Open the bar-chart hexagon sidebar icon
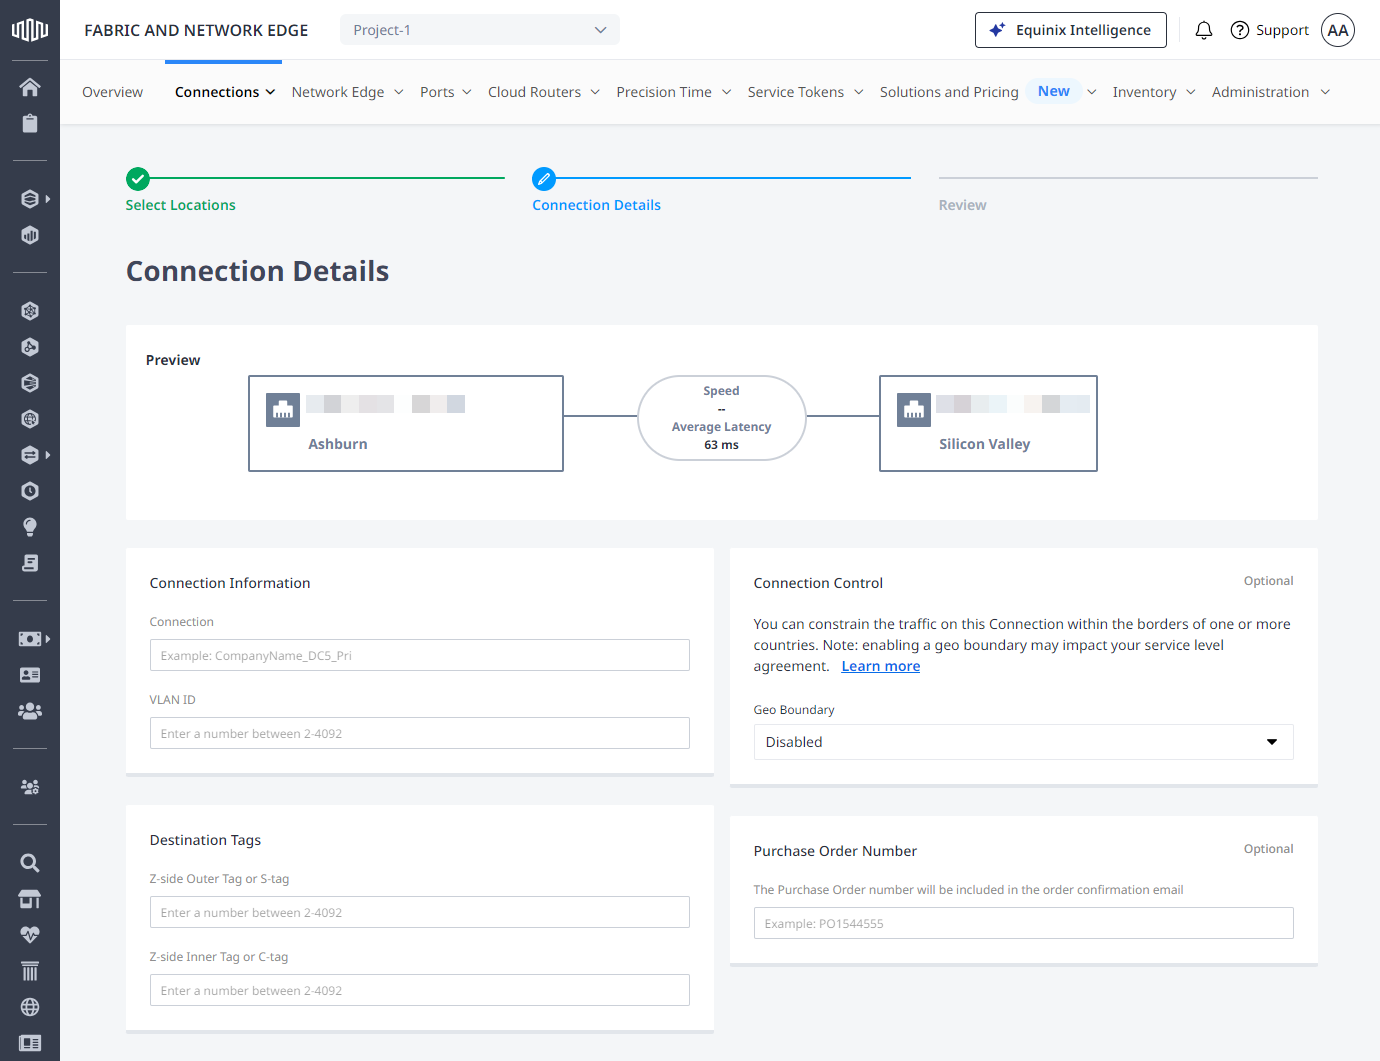The width and height of the screenshot is (1380, 1061). tap(30, 235)
